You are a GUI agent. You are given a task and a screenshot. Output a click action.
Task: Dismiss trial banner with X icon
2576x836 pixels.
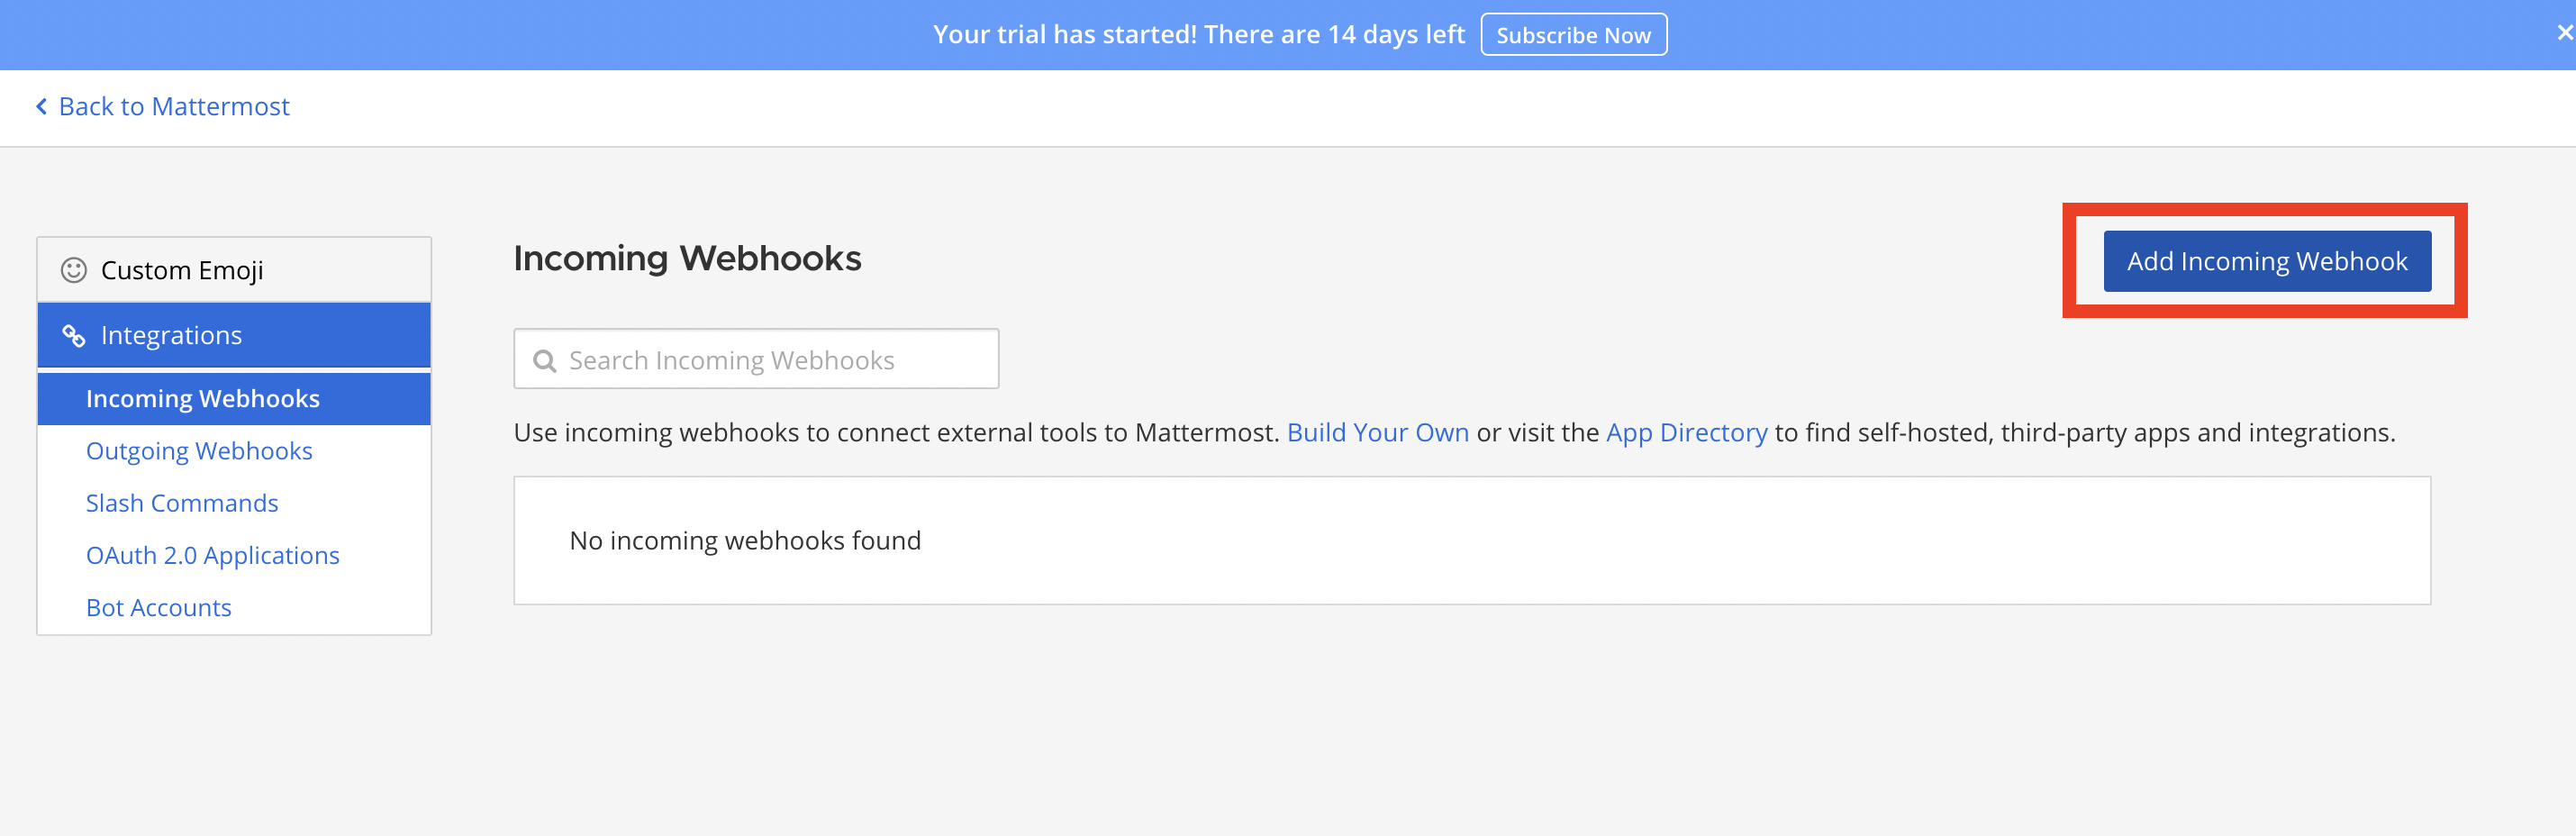point(2563,33)
